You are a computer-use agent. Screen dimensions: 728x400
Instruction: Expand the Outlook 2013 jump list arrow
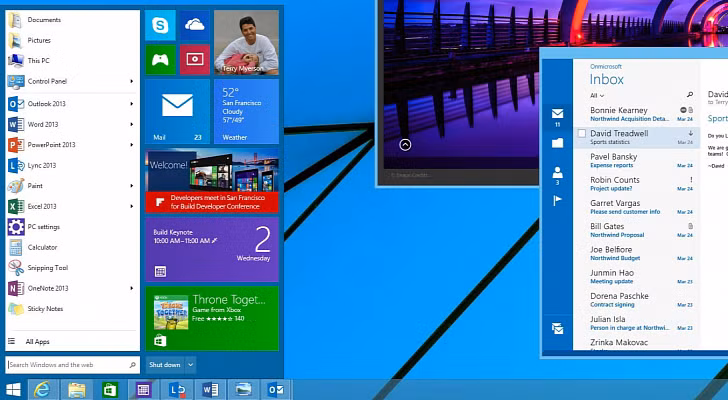(x=131, y=103)
